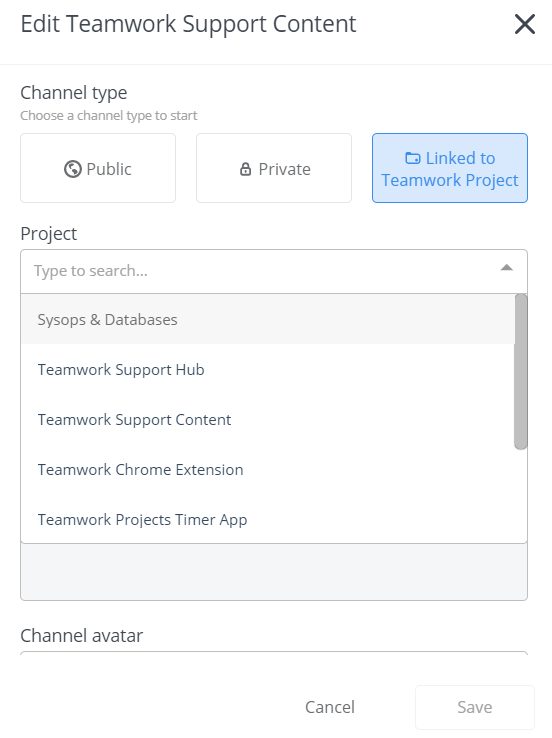Viewport: 552px width, 738px height.
Task: Close the Edit Teamwork Support Content dialog
Action: tap(525, 24)
